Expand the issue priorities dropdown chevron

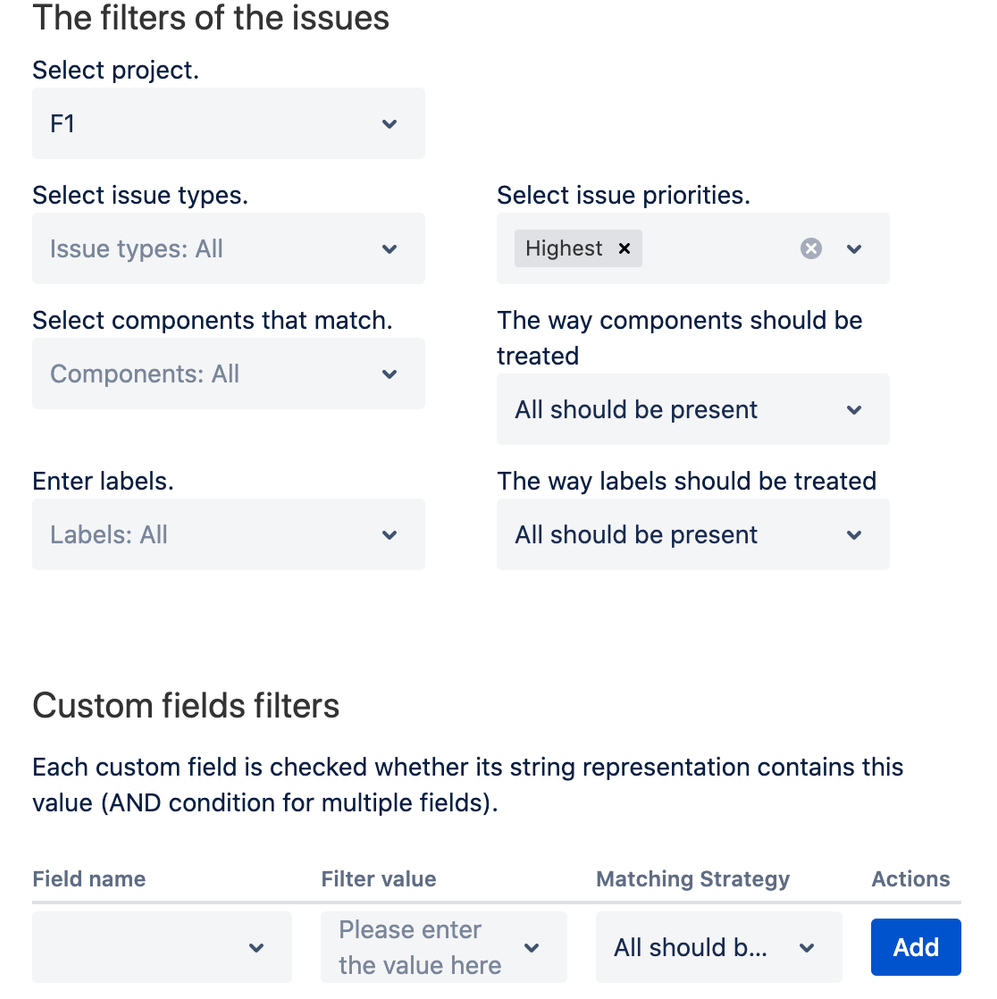coord(854,249)
